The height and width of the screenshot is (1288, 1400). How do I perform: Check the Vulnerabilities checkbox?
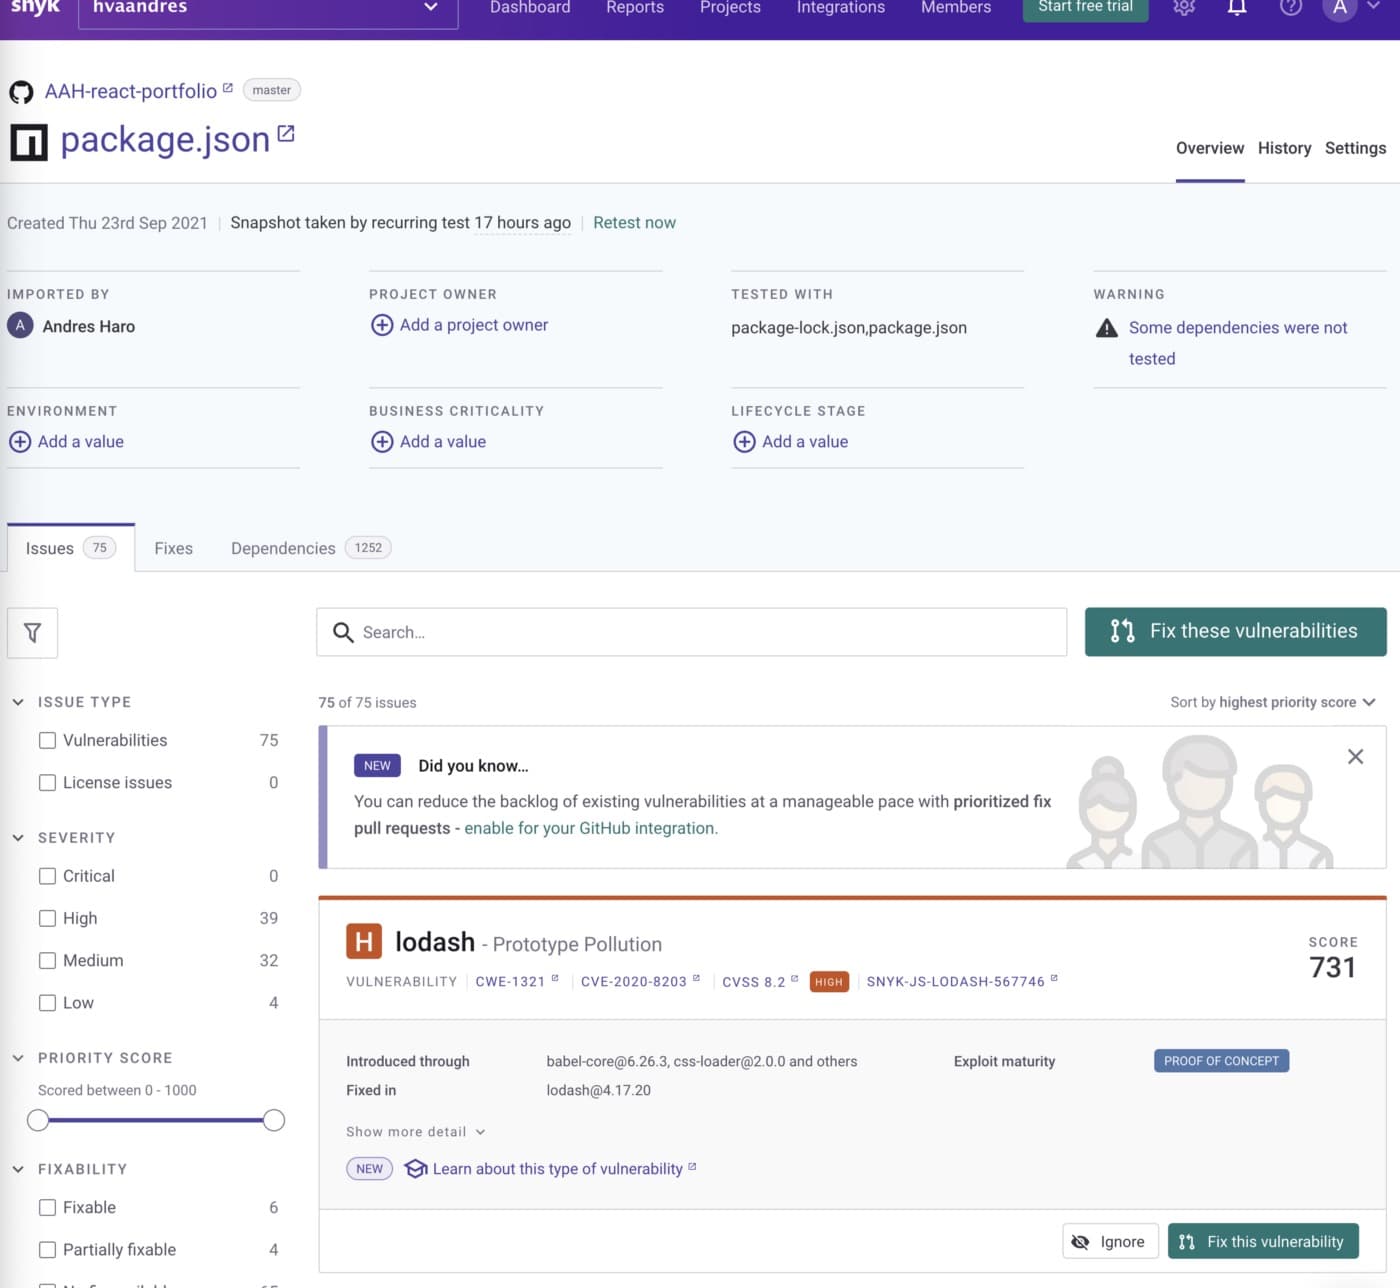[x=47, y=741]
